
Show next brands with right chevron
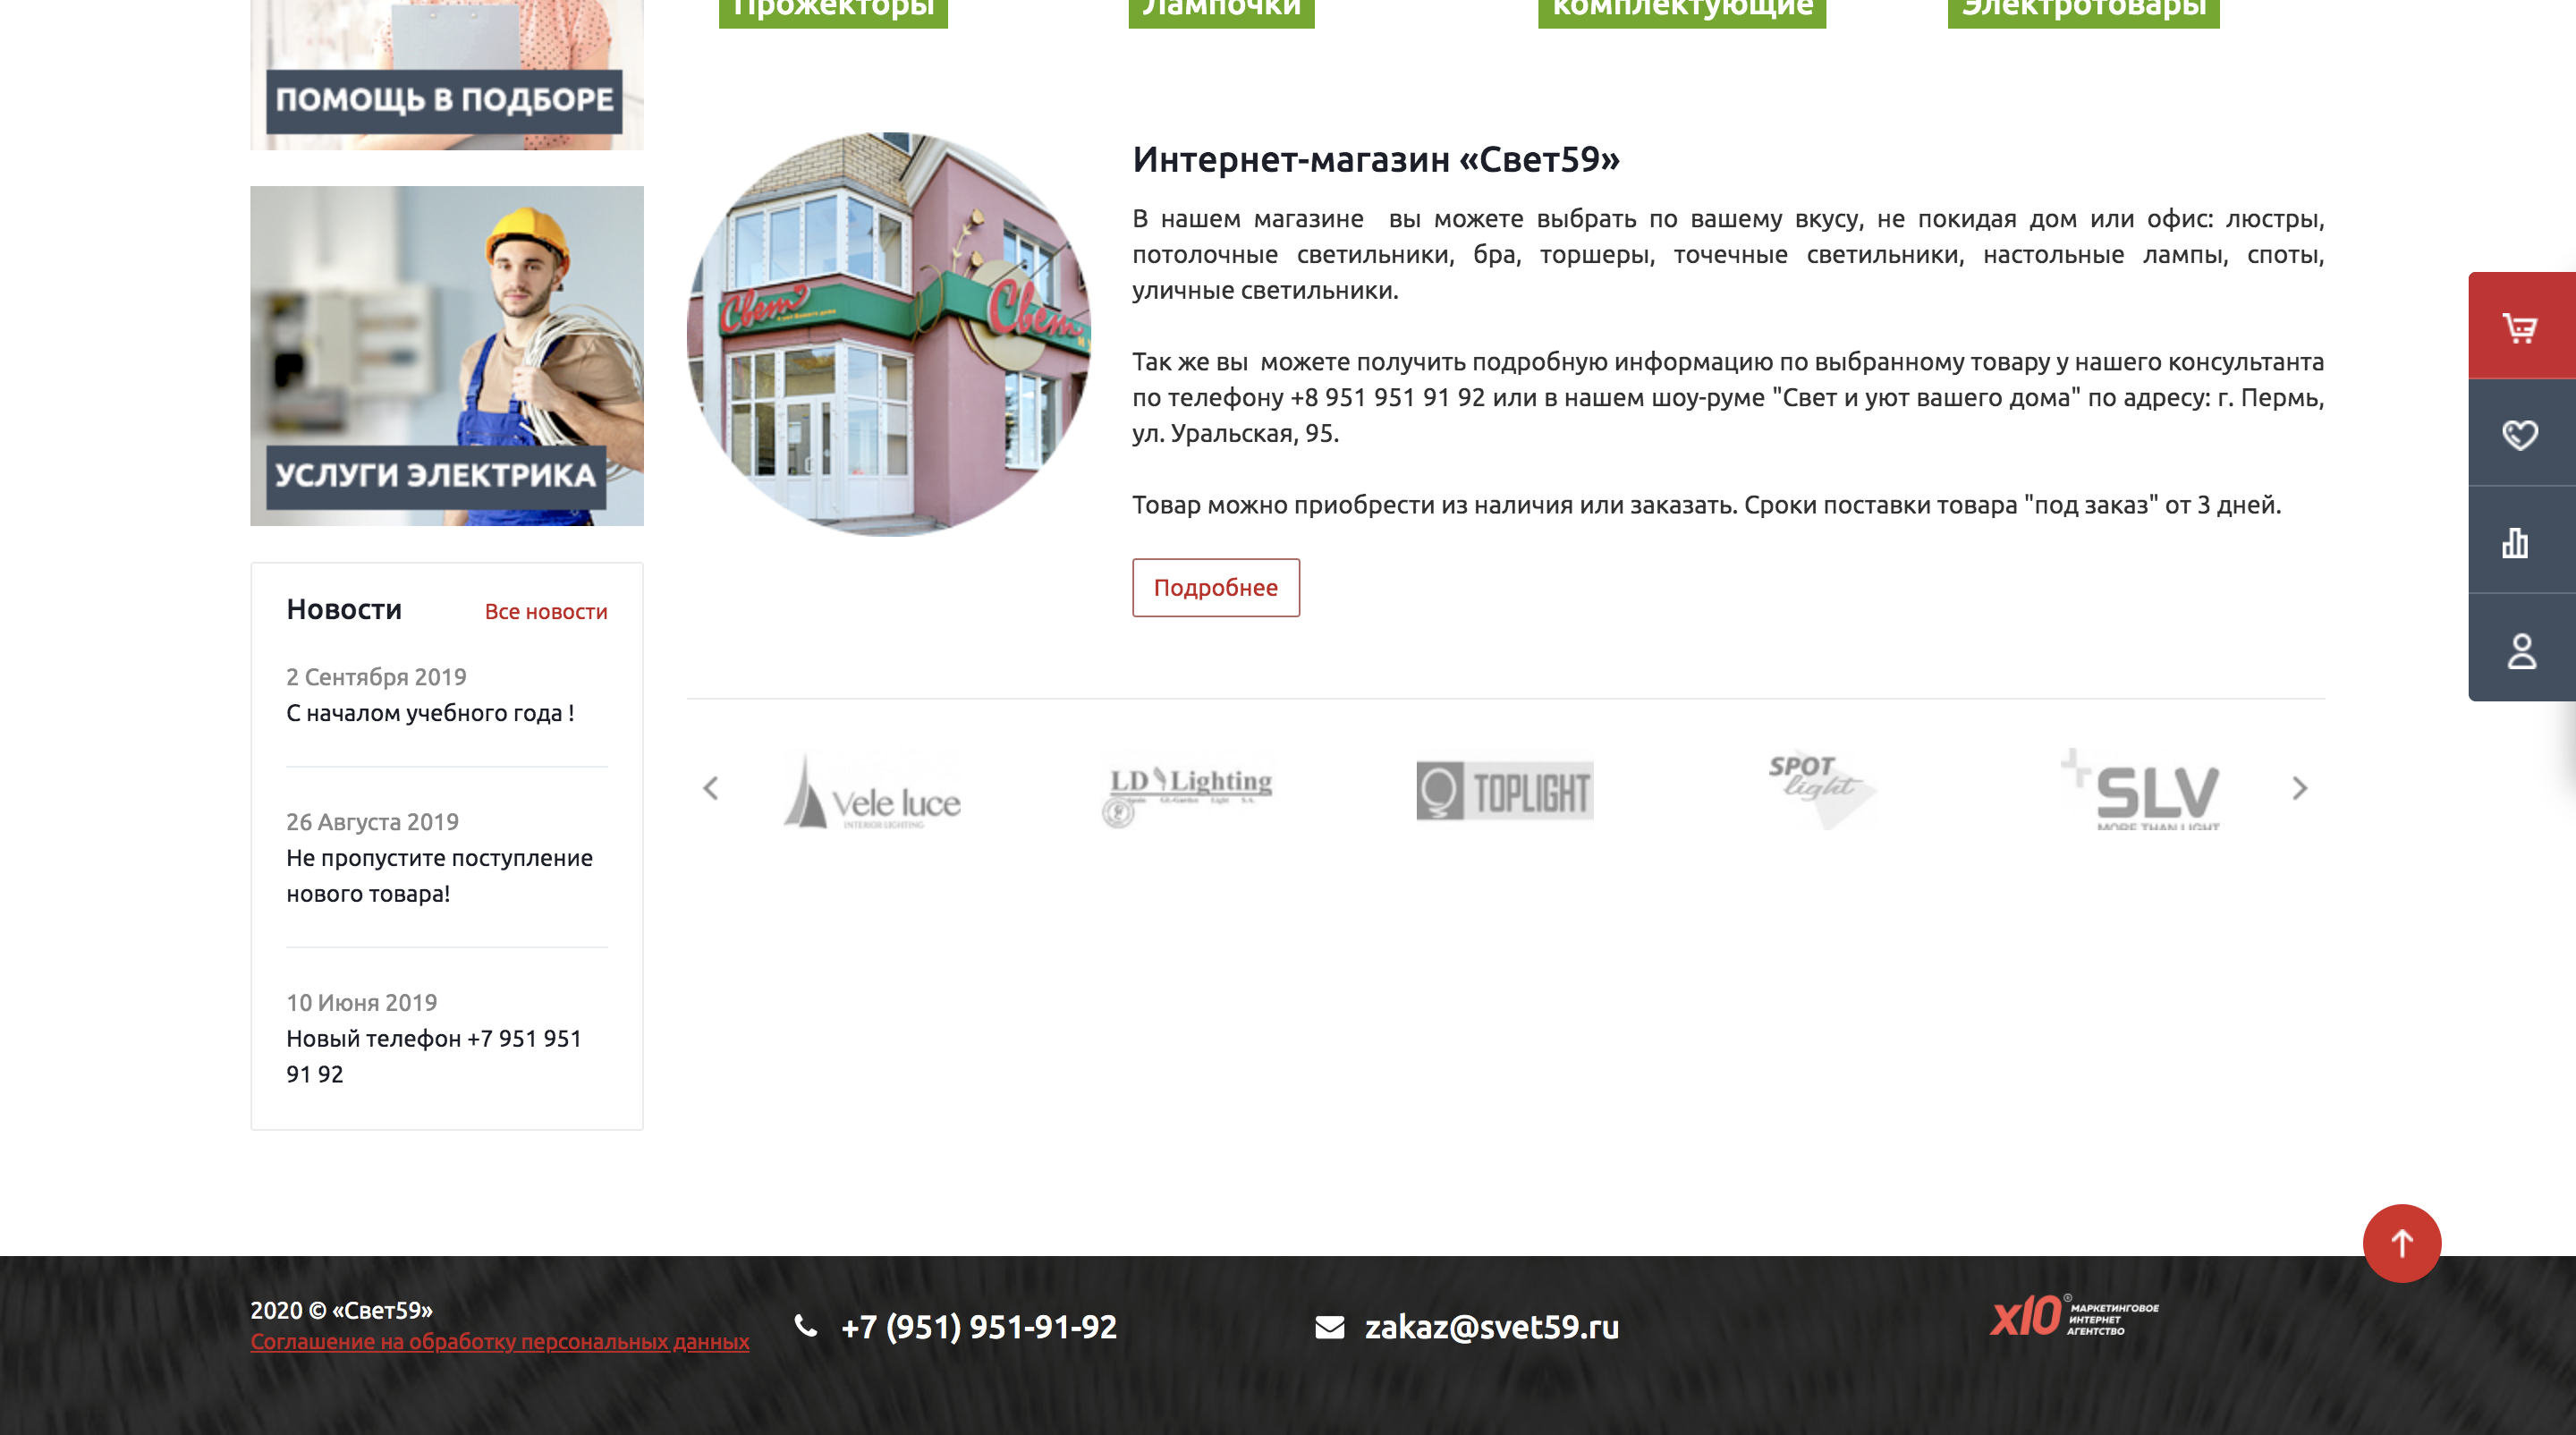(x=2299, y=788)
